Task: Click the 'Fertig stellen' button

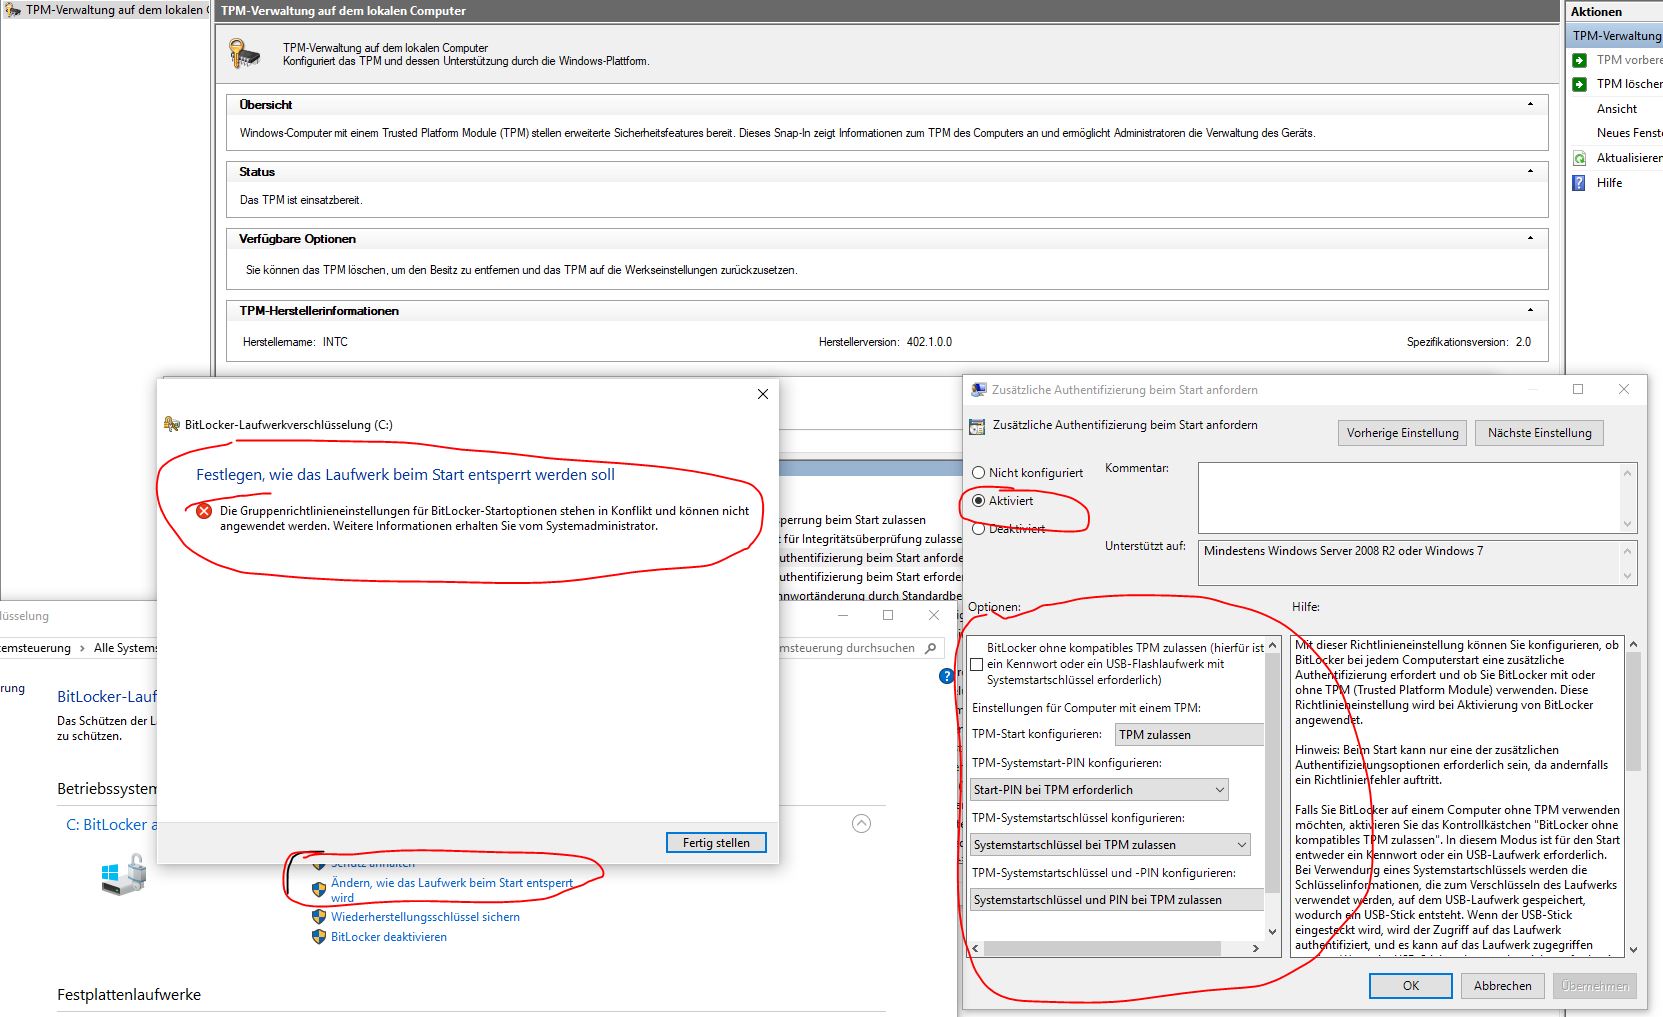Action: (x=716, y=843)
